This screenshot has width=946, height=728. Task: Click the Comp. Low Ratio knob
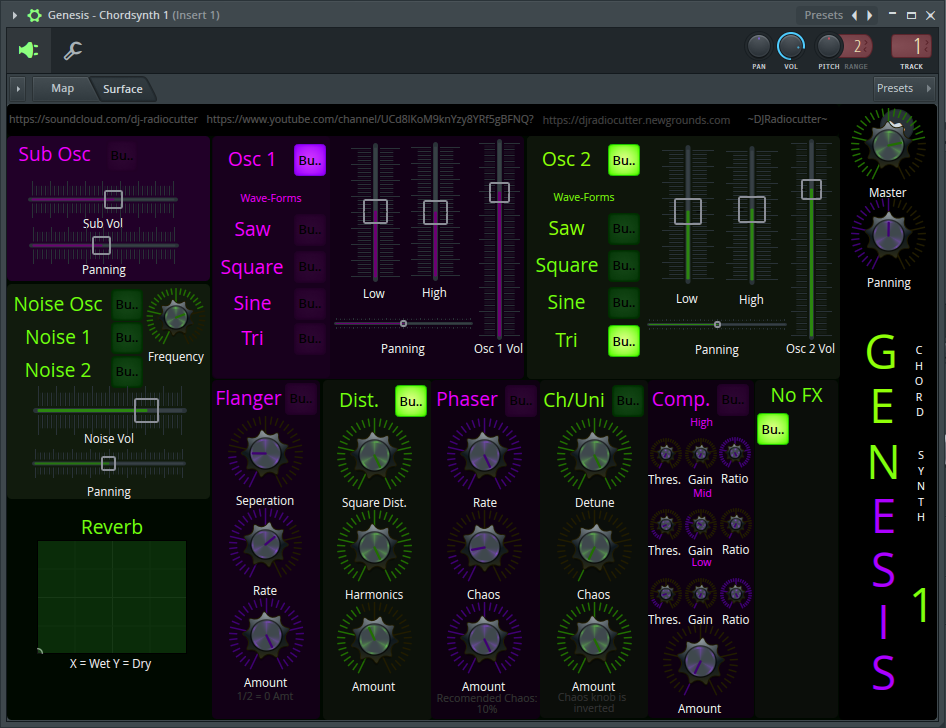tap(735, 594)
